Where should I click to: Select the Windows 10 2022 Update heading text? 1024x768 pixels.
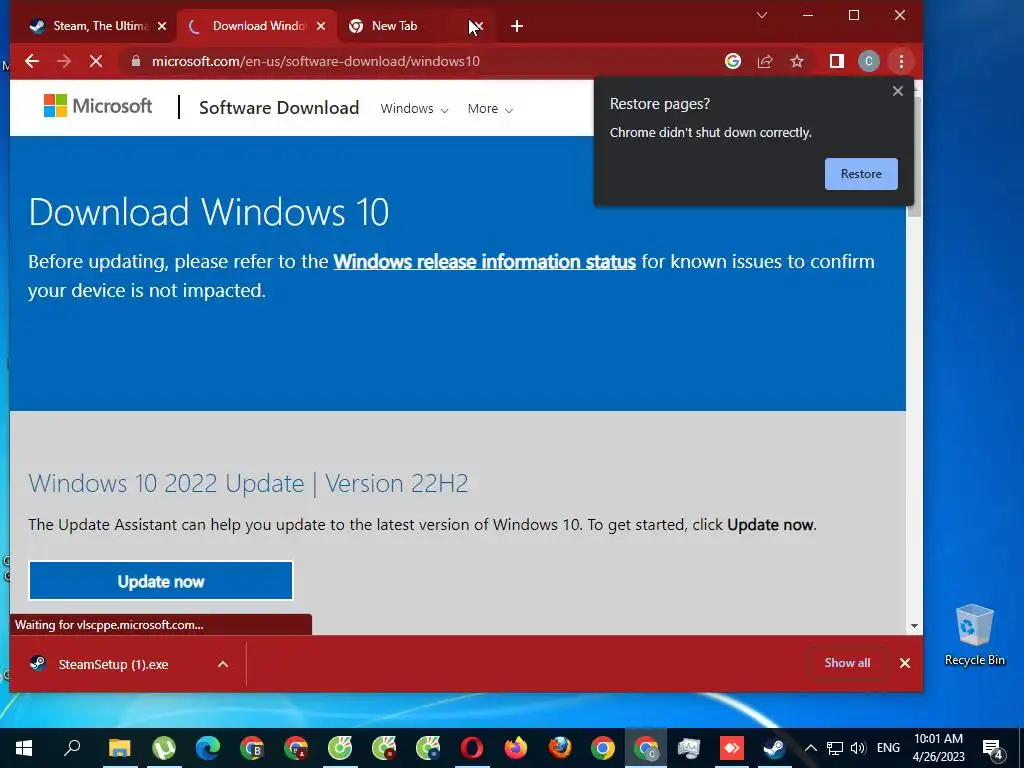click(248, 483)
